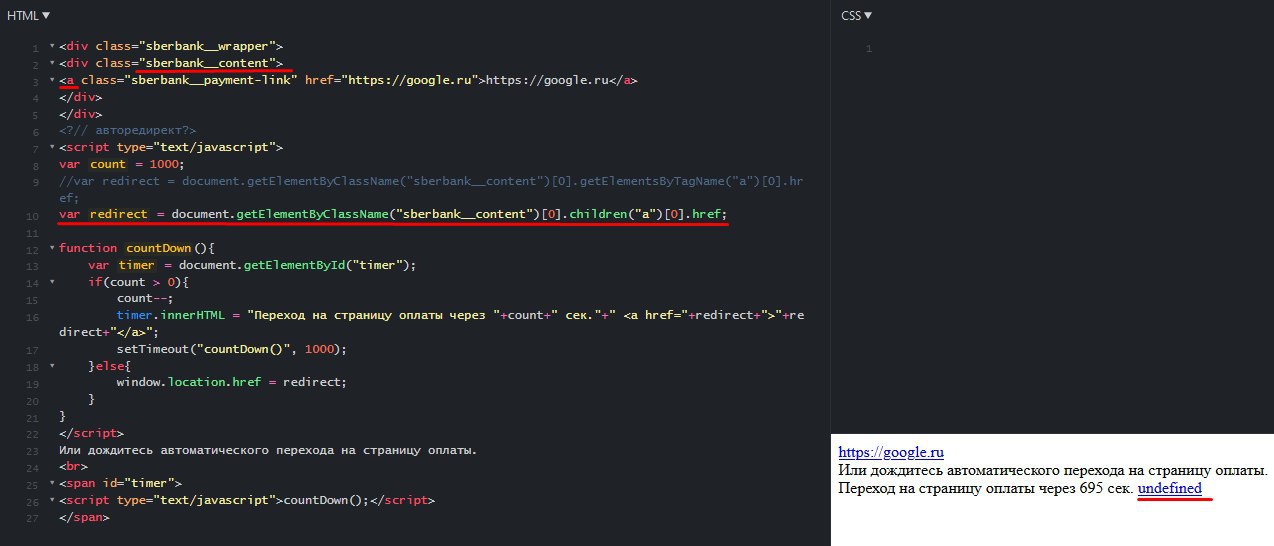The height and width of the screenshot is (546, 1274).
Task: Click the '<br>' tag on line 24
Action: point(73,467)
